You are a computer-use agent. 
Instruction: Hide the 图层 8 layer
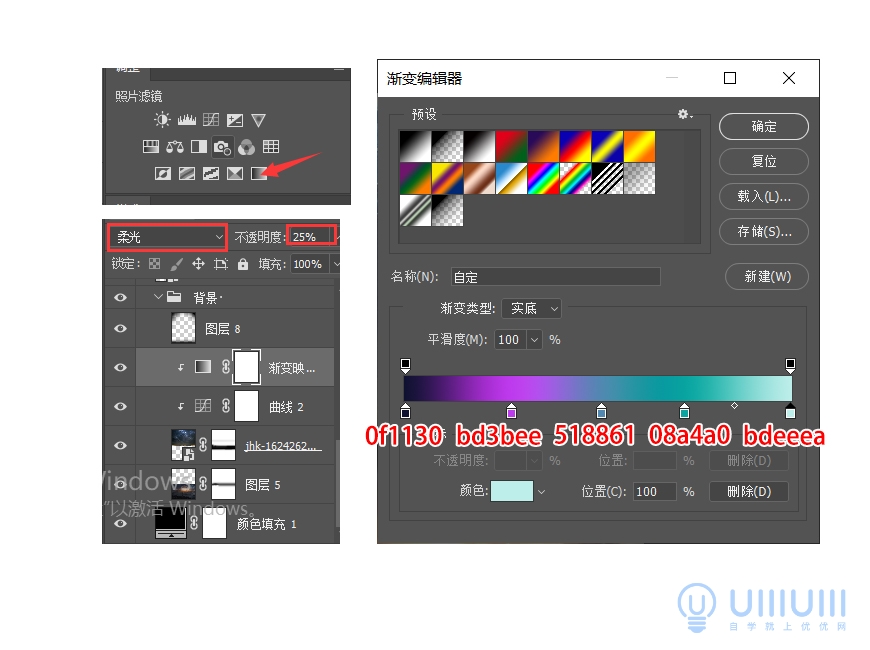[118, 326]
